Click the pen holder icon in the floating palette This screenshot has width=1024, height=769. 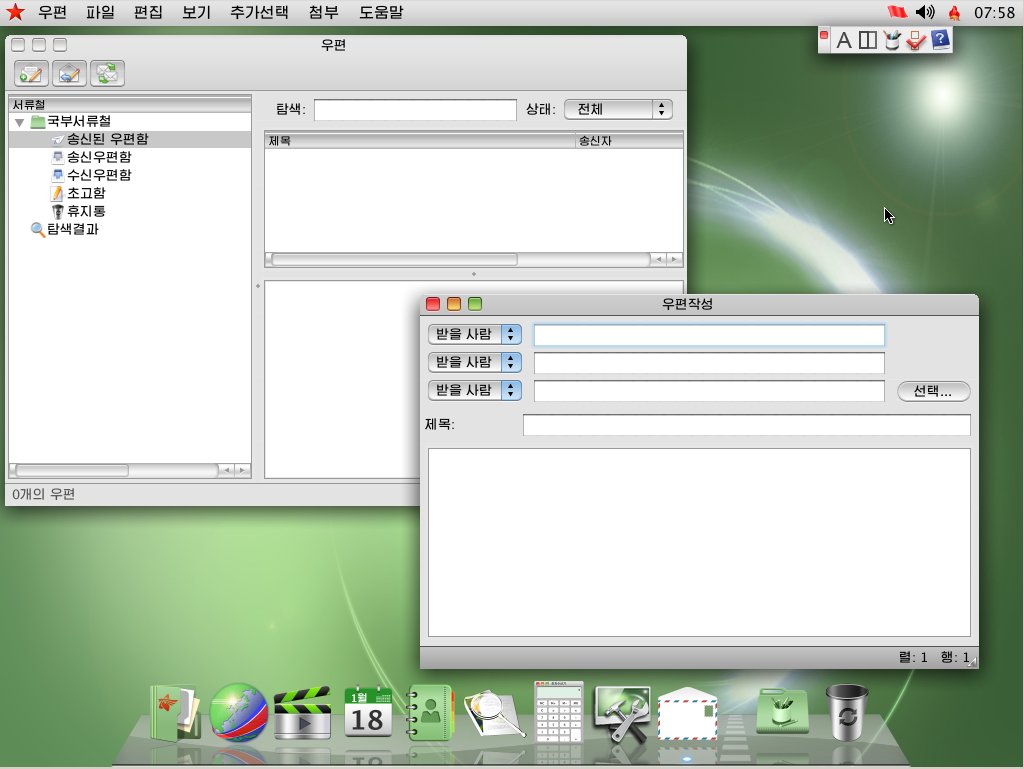point(892,41)
